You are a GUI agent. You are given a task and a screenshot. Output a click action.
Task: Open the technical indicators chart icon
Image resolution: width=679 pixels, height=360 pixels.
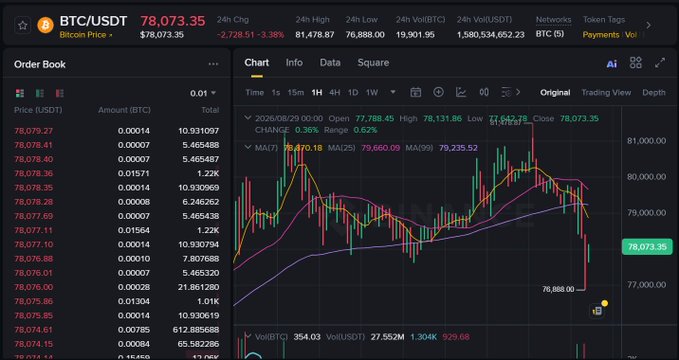click(461, 92)
